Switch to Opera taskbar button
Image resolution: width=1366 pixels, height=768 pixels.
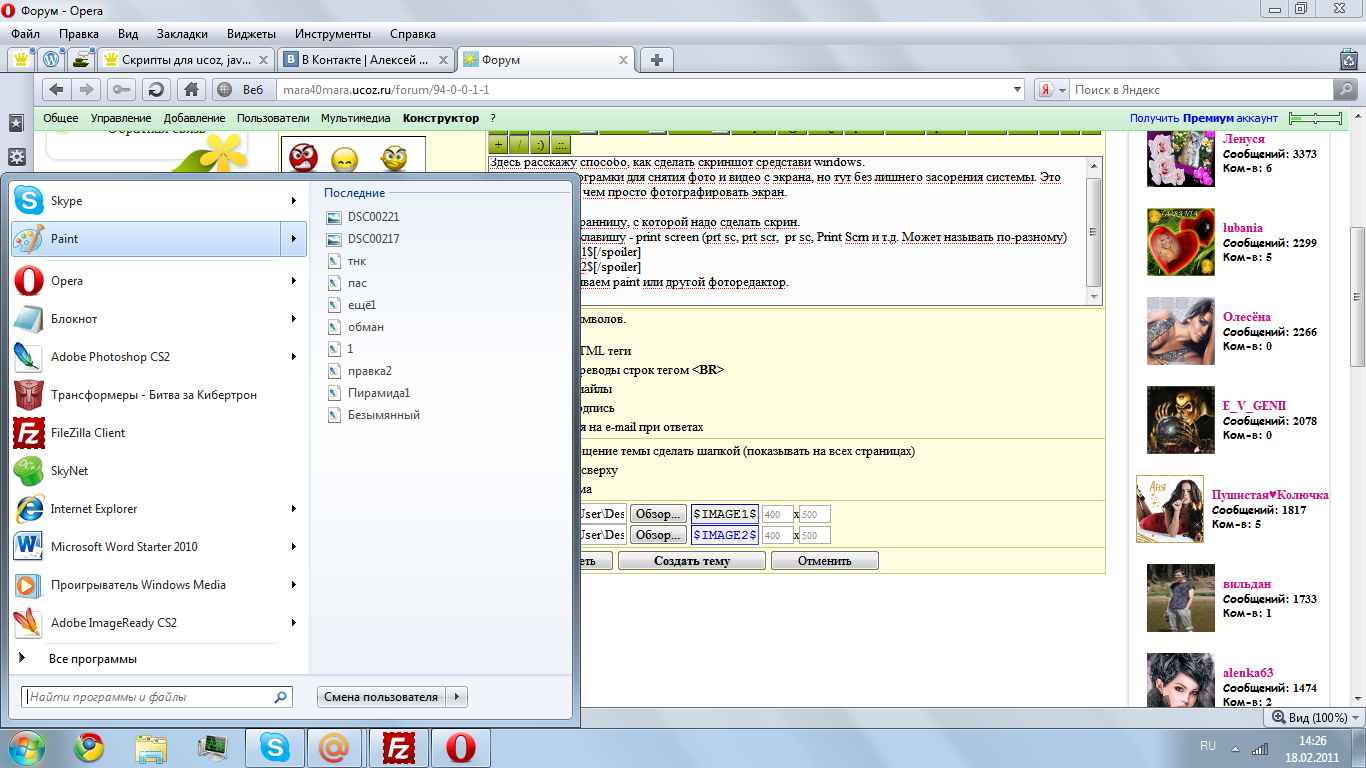click(461, 747)
